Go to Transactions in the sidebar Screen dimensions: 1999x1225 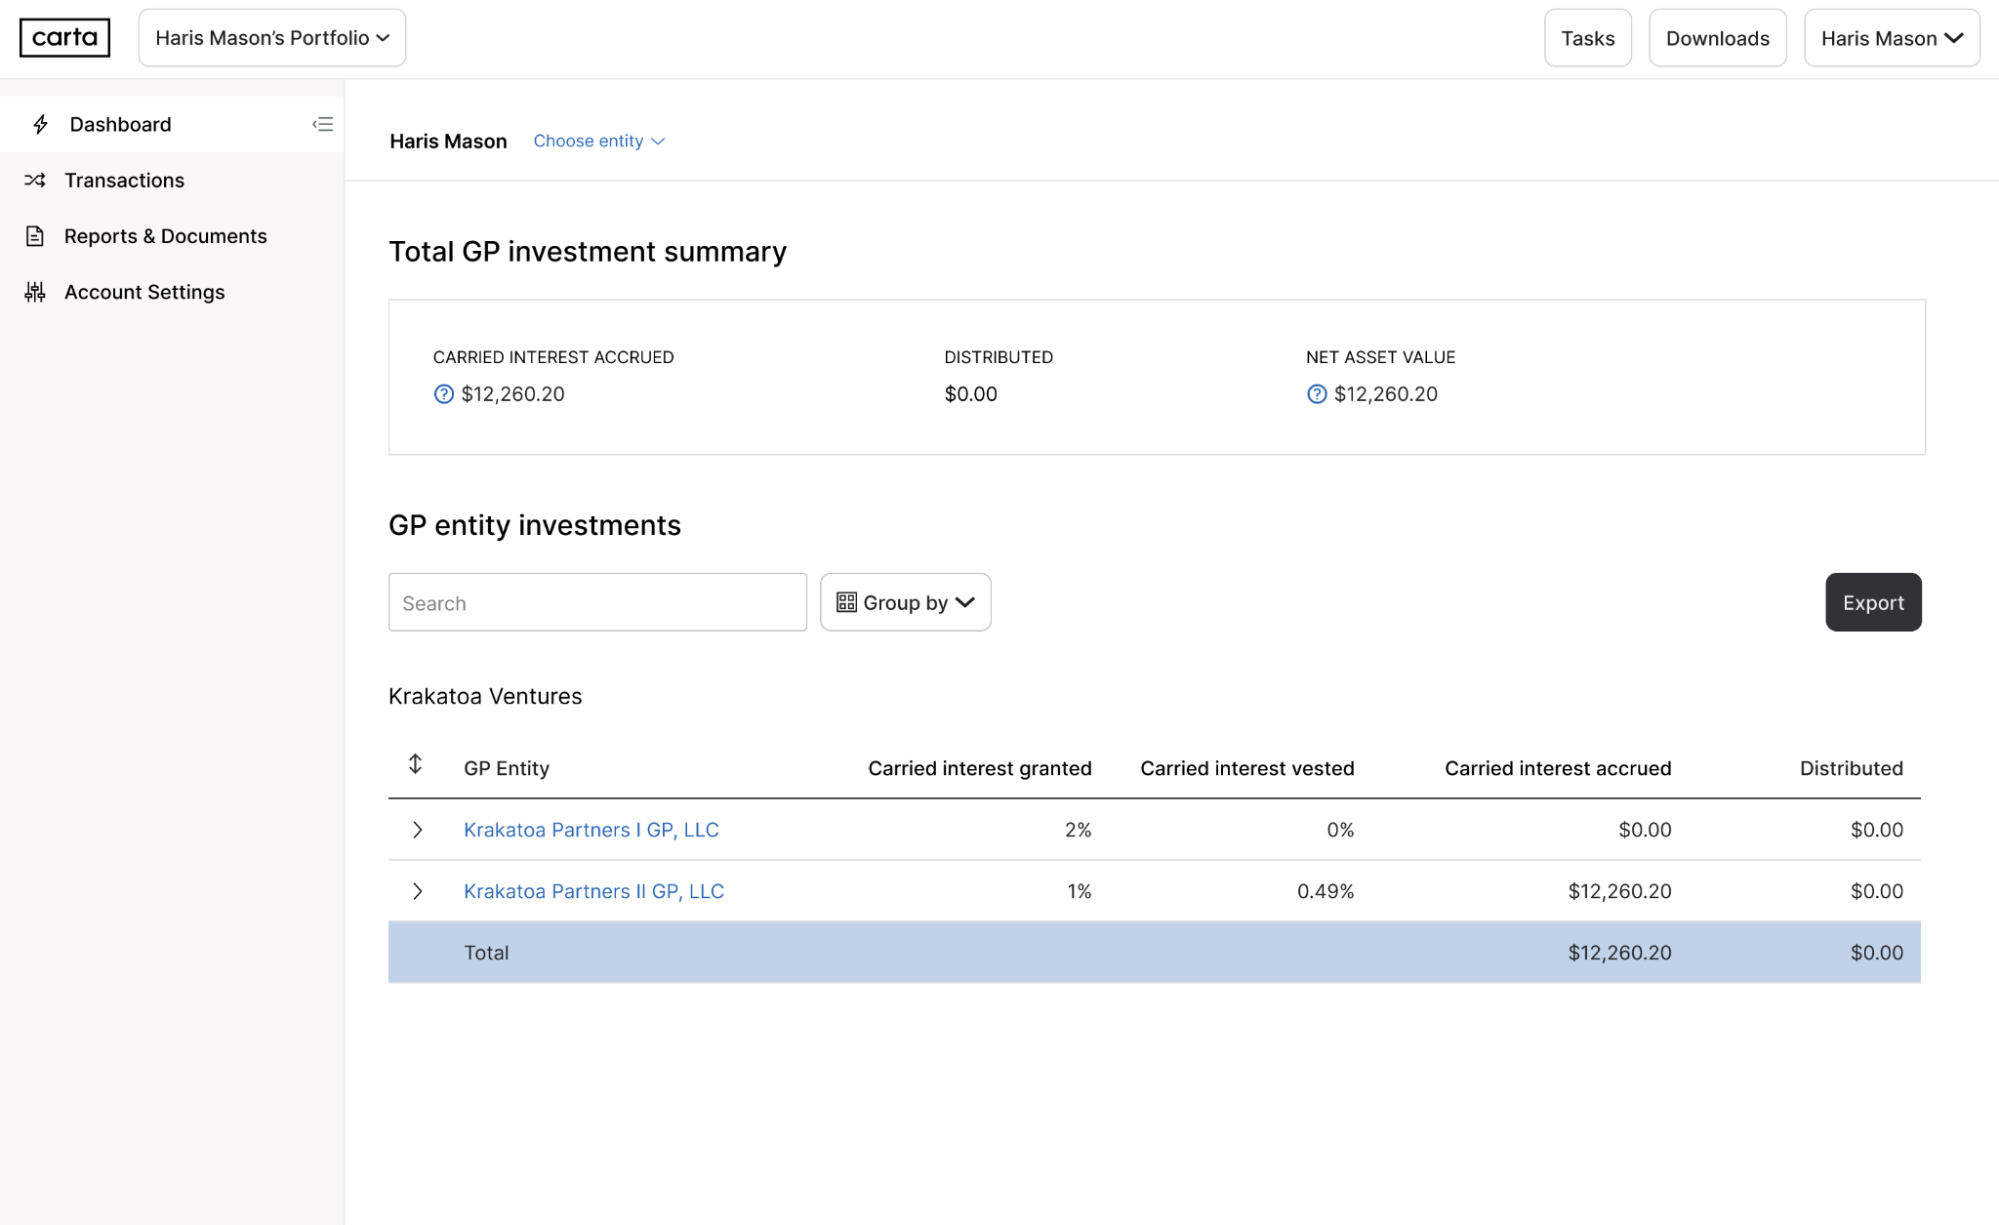124,180
